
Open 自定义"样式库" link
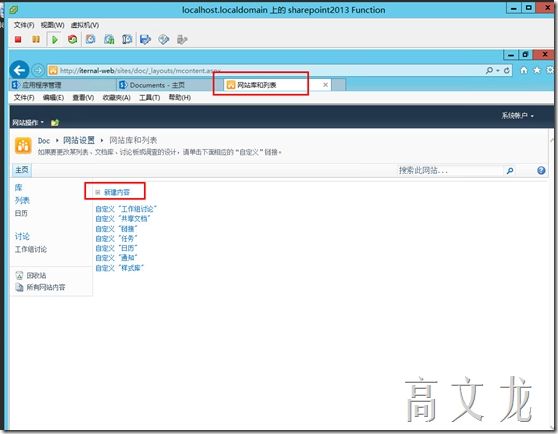pyautogui.click(x=120, y=268)
